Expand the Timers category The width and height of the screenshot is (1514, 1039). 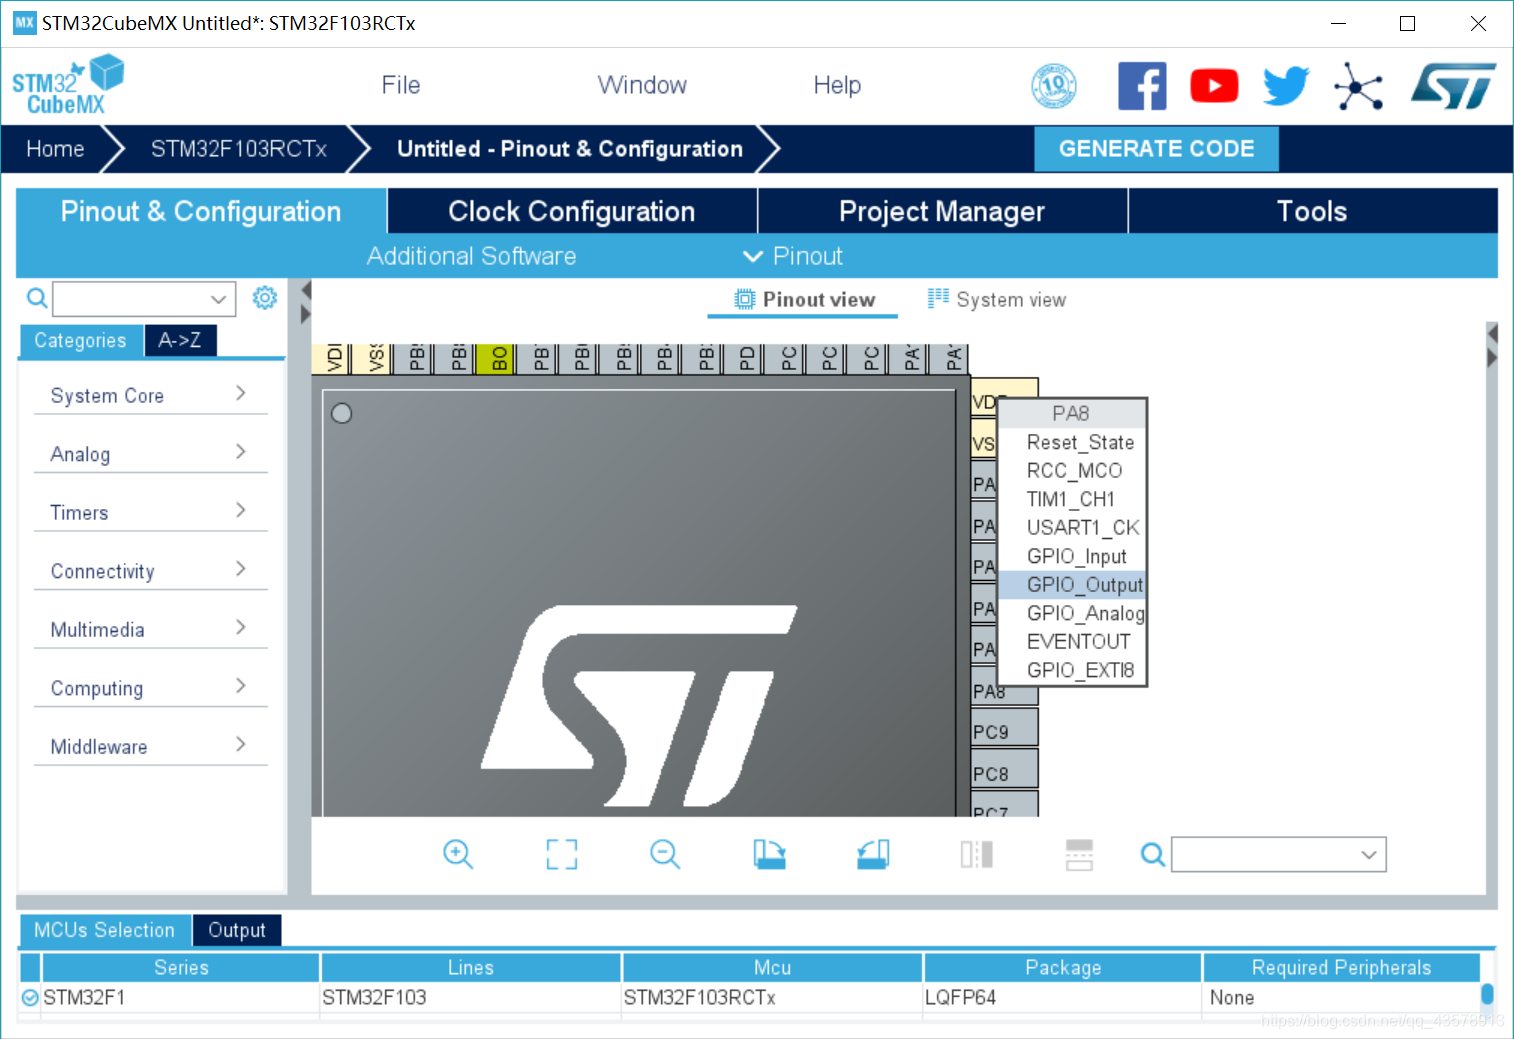coord(151,513)
